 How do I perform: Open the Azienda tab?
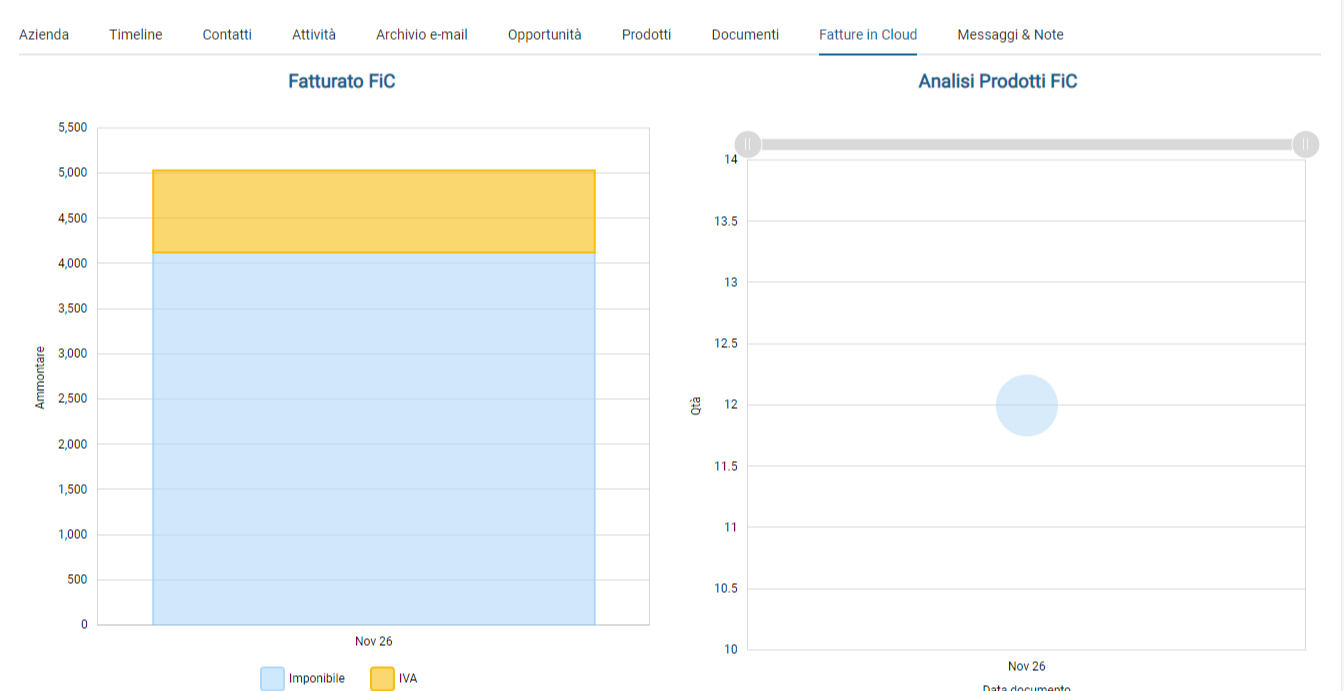pyautogui.click(x=44, y=34)
